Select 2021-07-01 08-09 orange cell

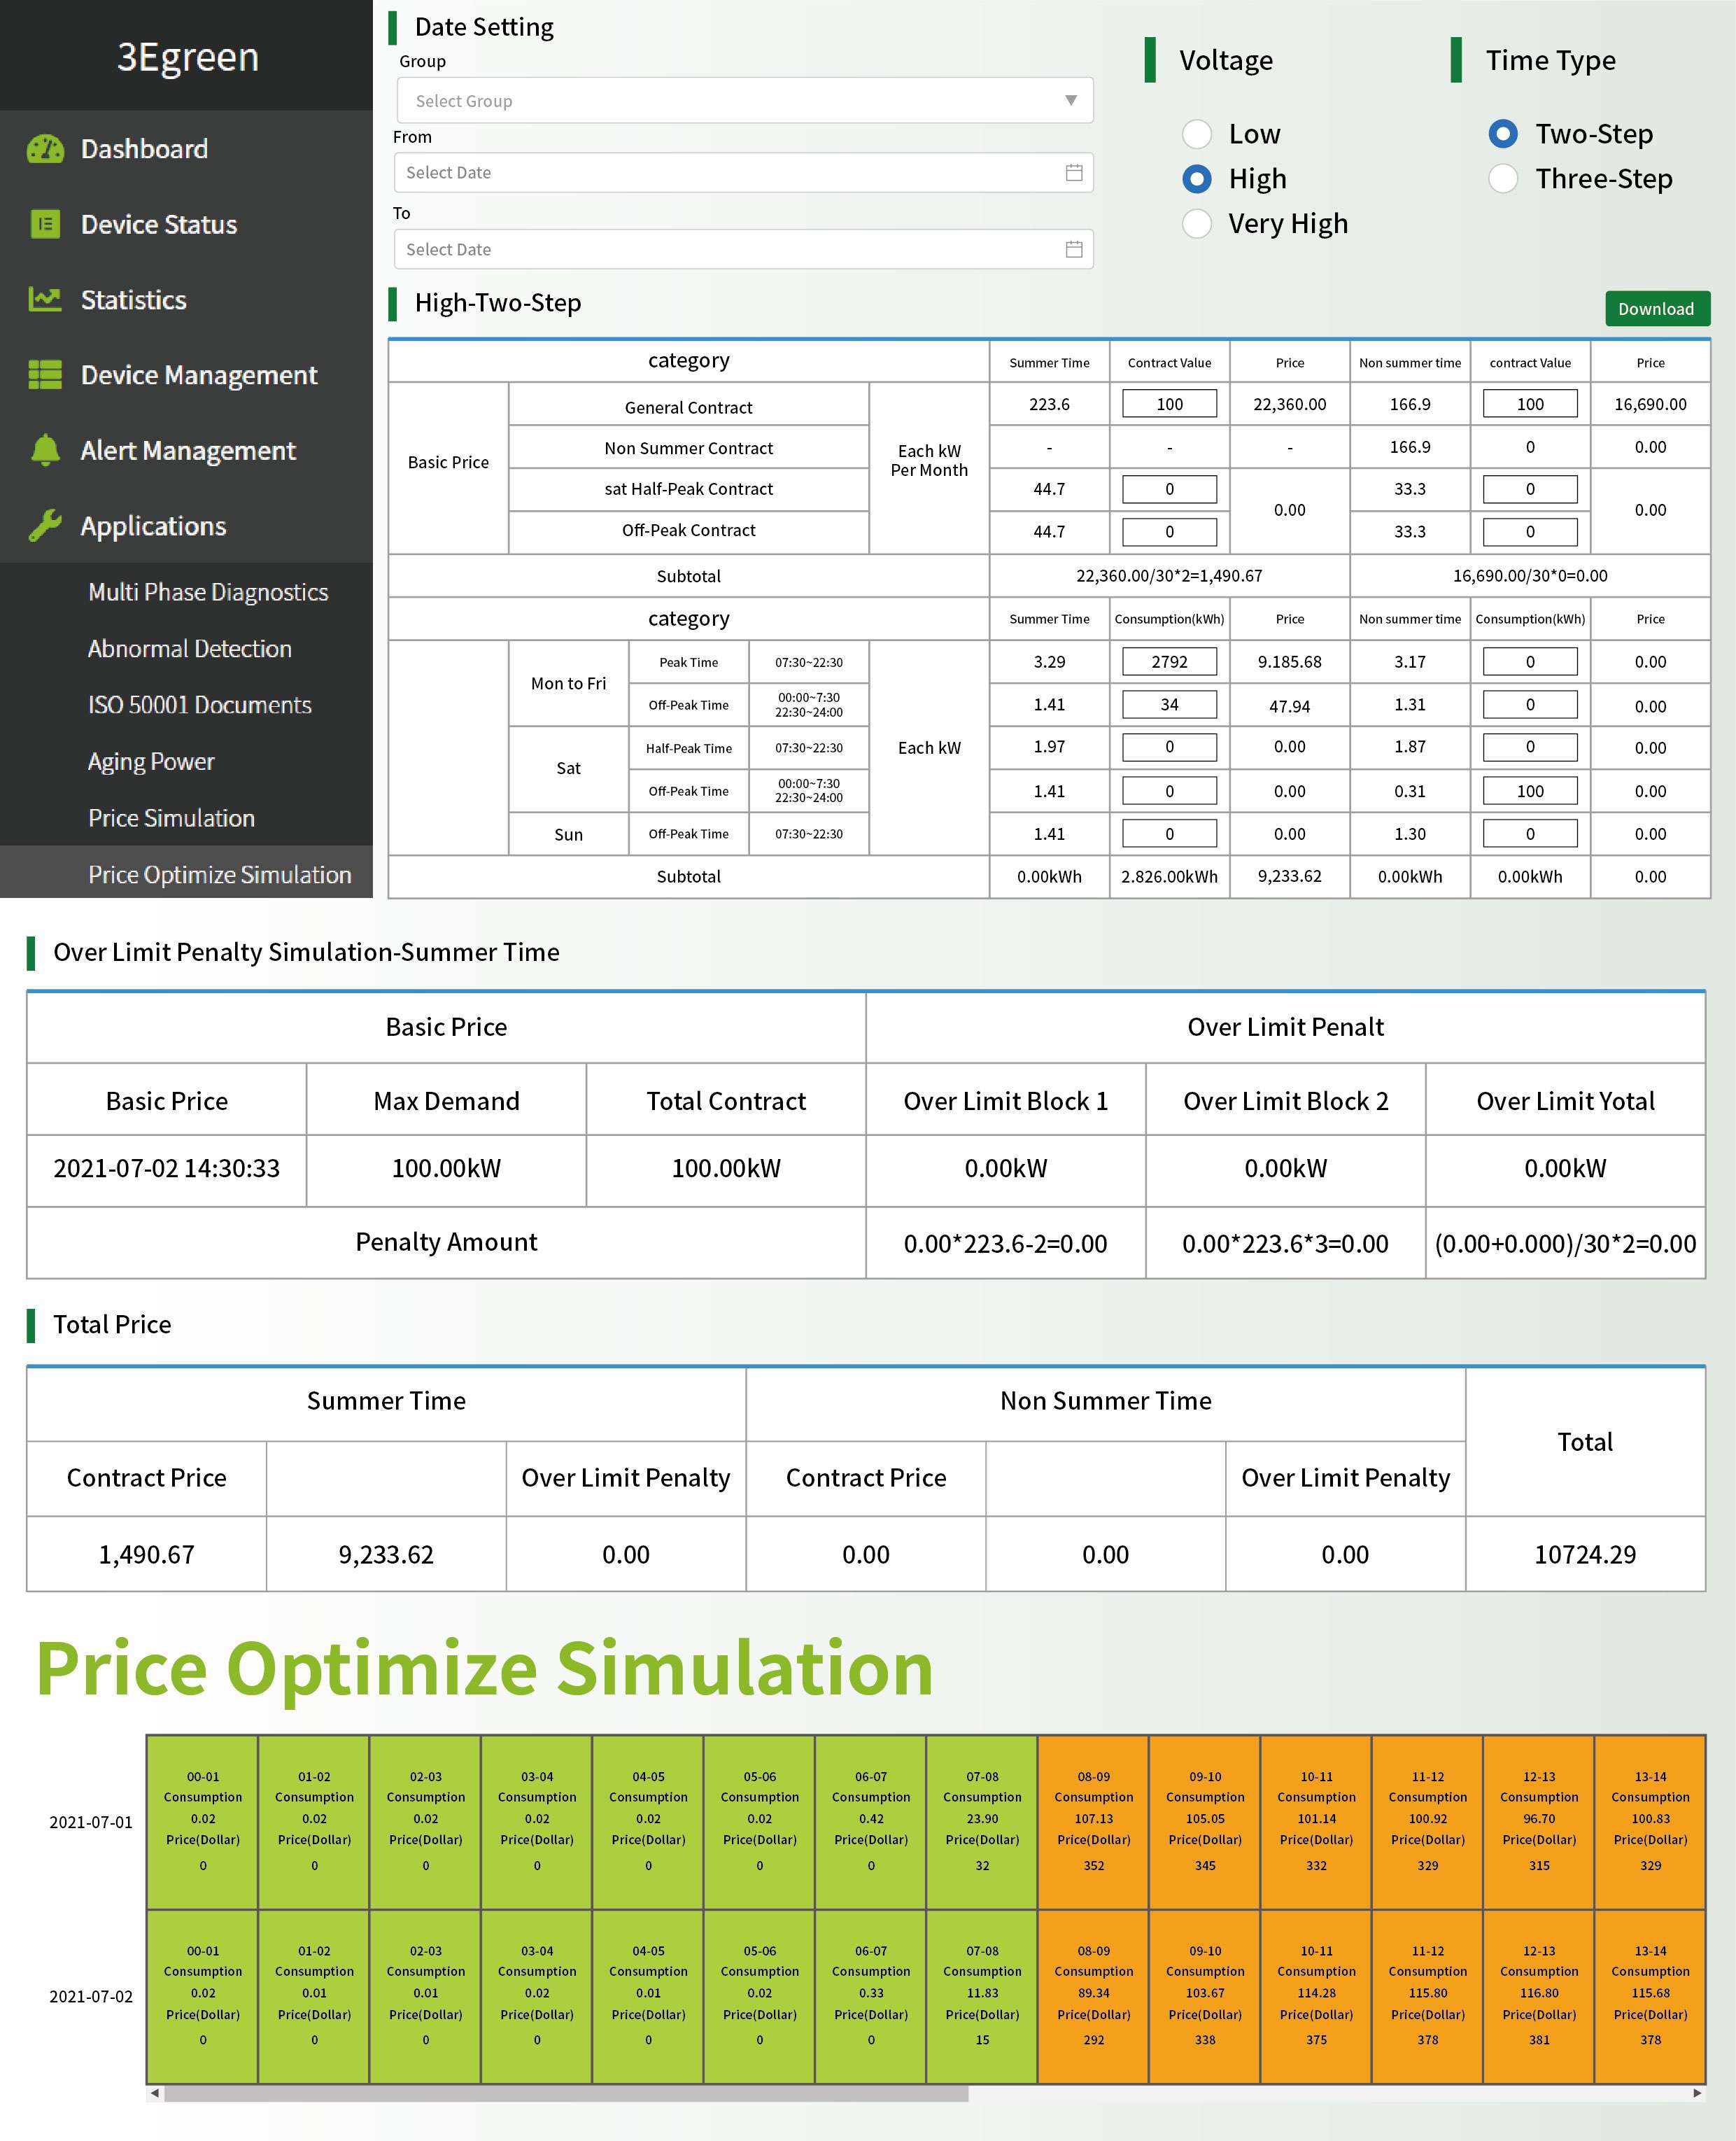click(x=1094, y=1822)
